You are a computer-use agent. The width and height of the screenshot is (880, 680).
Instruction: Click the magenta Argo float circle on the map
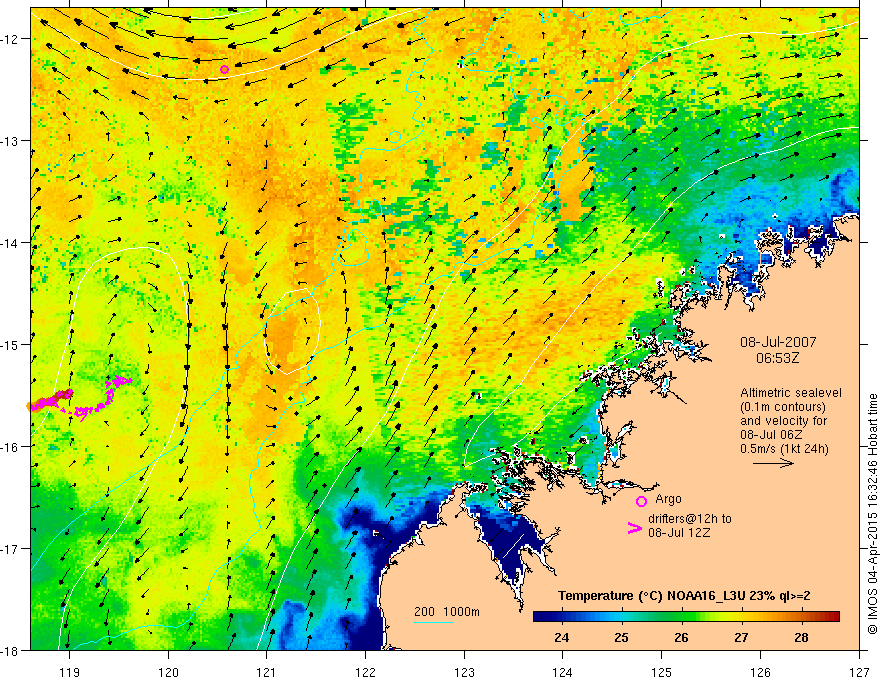(224, 70)
